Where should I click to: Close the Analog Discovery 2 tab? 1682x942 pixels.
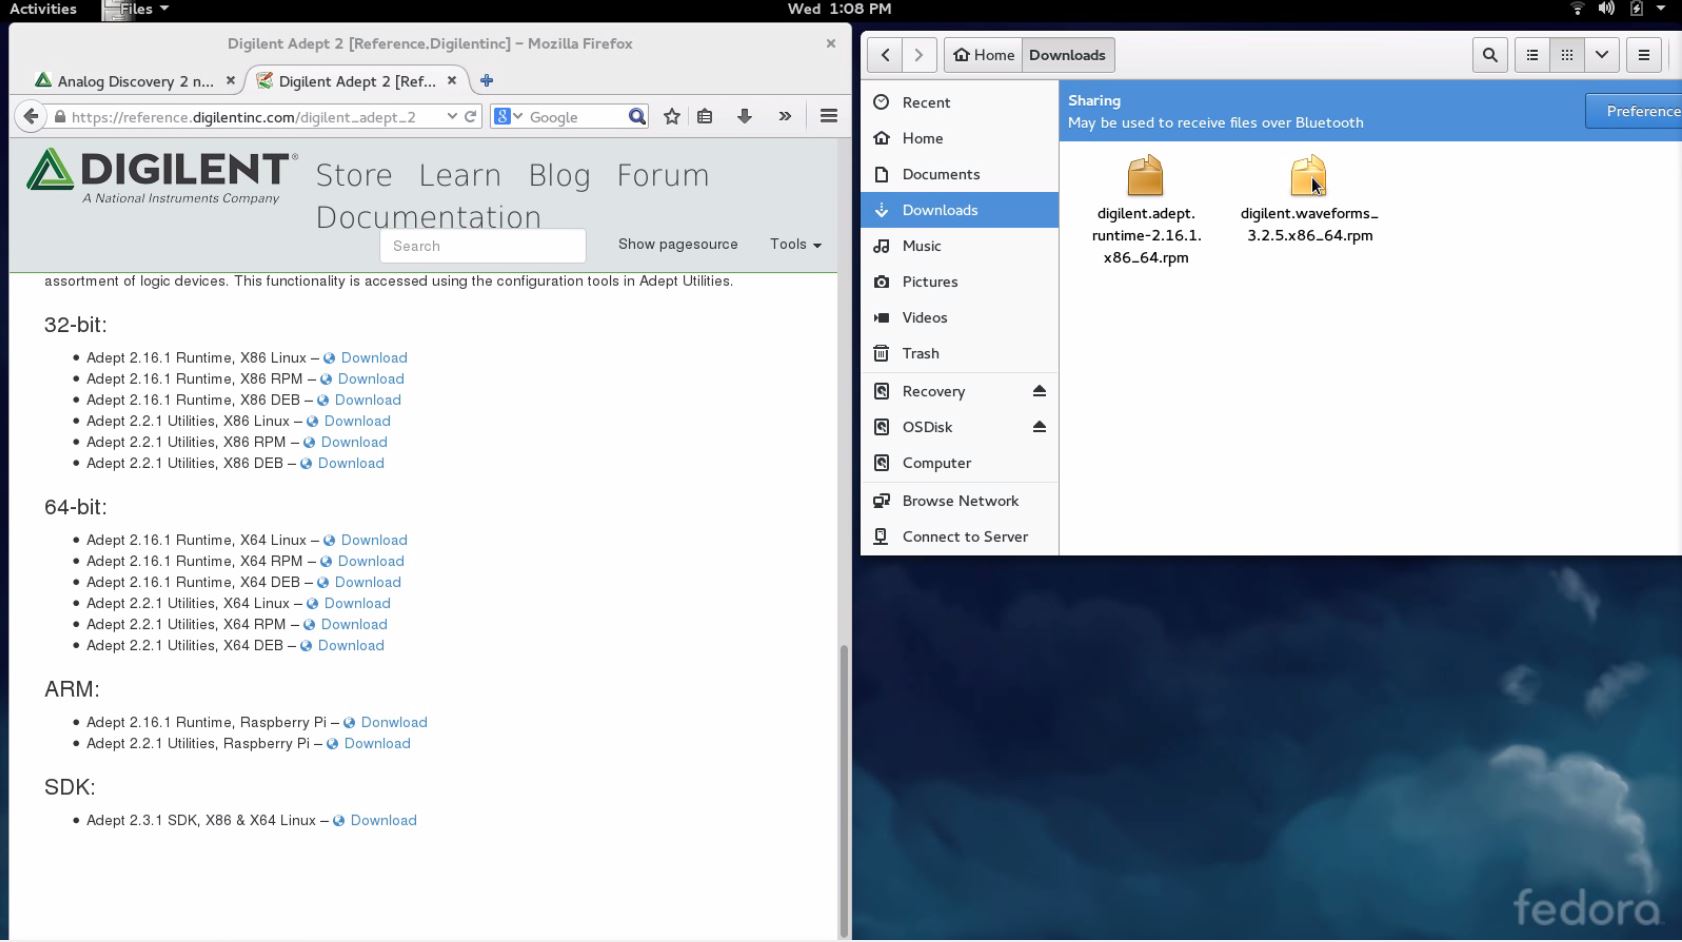(230, 81)
